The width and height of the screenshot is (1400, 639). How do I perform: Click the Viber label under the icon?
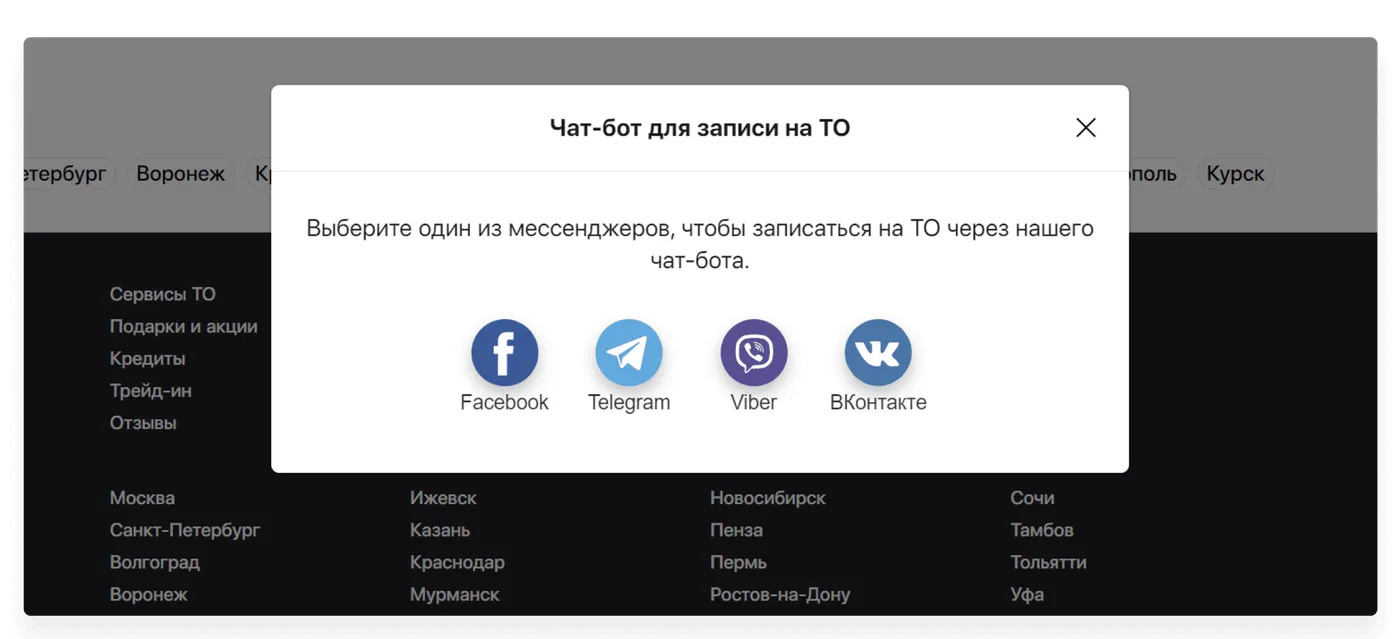[754, 402]
